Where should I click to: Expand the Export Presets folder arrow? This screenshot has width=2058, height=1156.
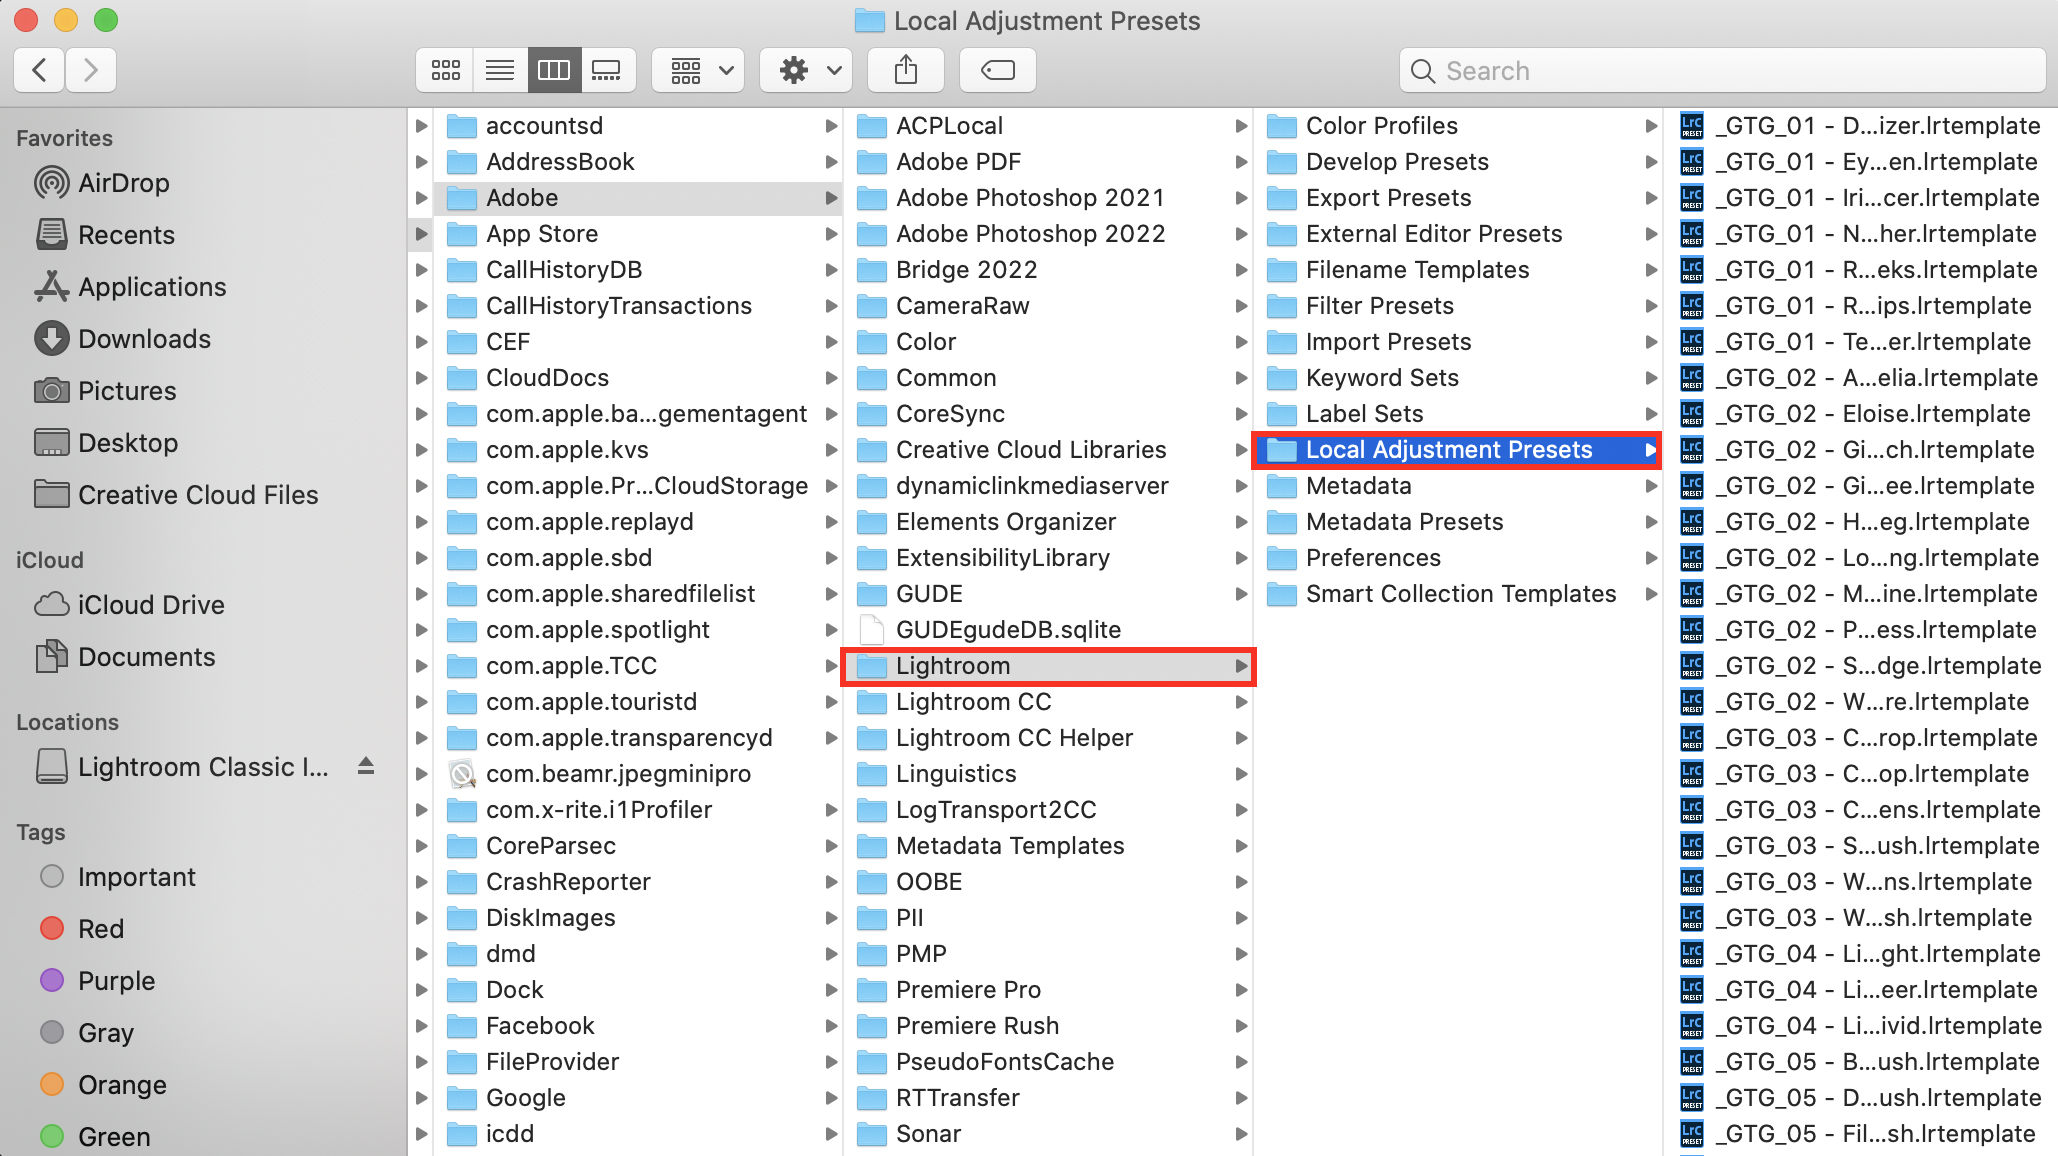1651,198
